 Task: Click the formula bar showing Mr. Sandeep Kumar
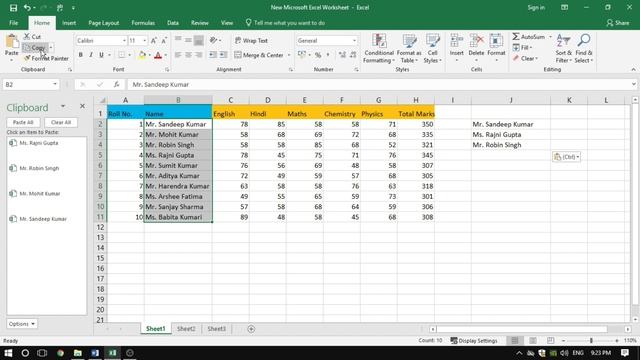pyautogui.click(x=380, y=84)
